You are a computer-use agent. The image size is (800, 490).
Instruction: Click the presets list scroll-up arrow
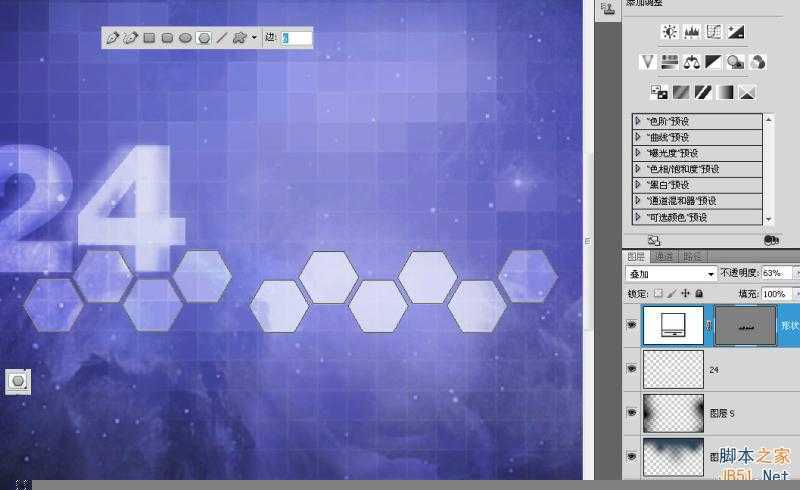(x=769, y=120)
